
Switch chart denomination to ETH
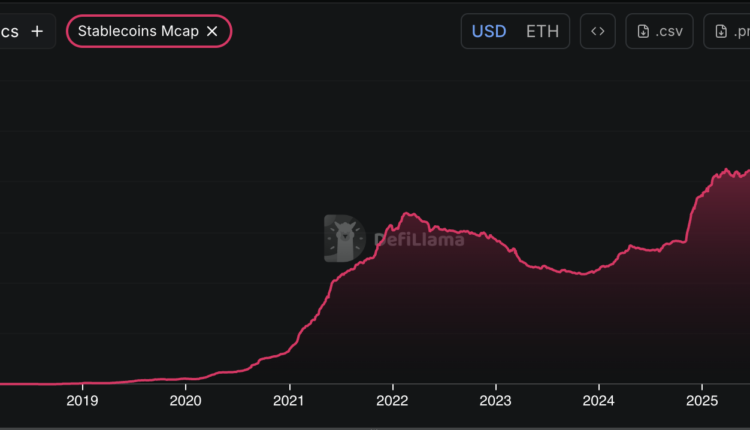(543, 31)
